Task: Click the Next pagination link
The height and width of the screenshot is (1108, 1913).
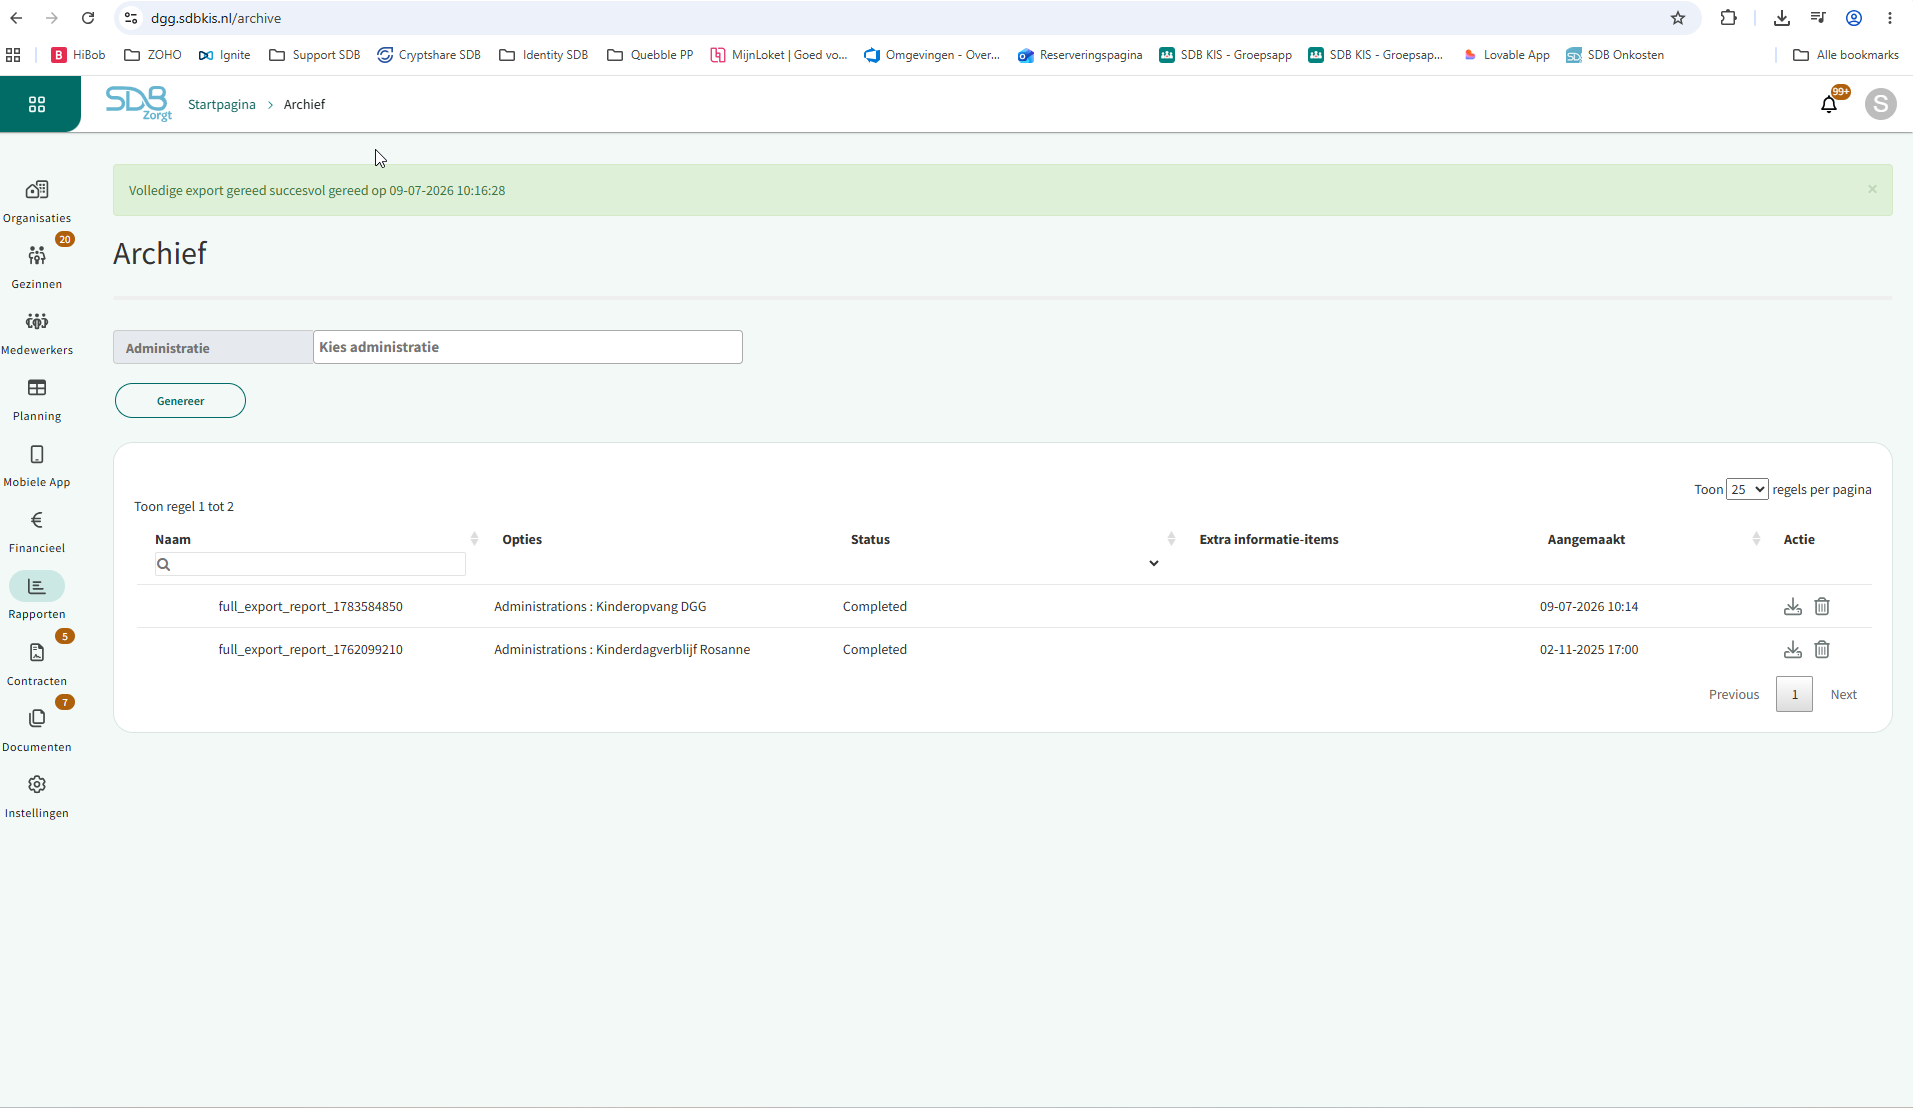Action: 1843,695
